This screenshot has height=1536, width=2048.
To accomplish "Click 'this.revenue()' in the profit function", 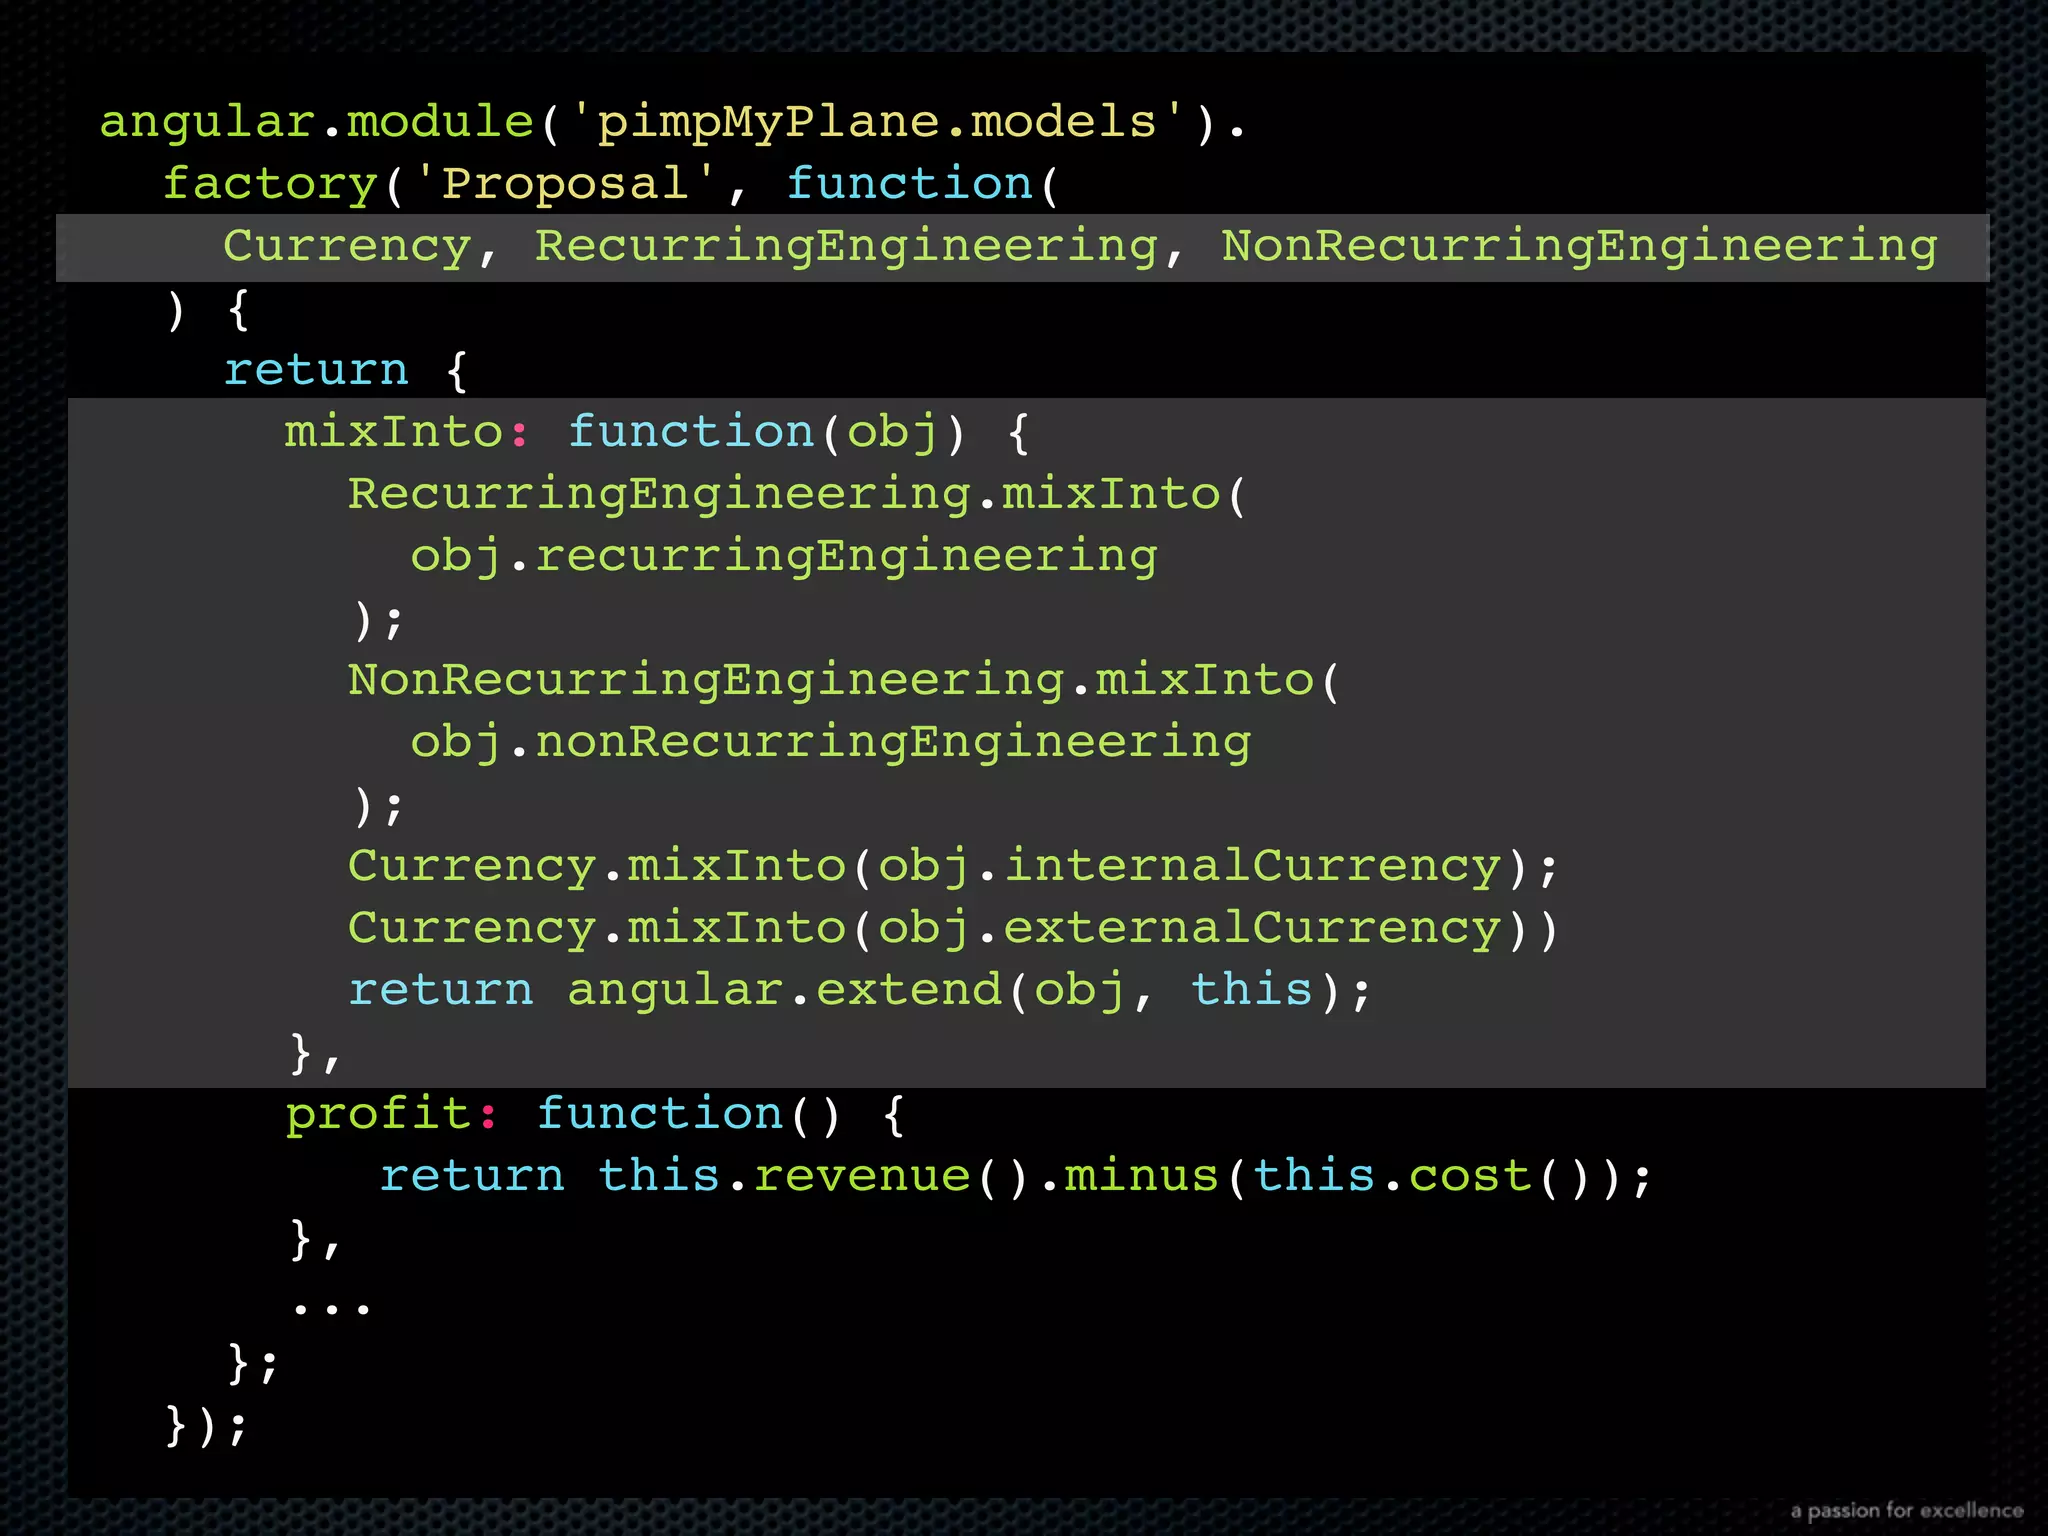I will (813, 1176).
